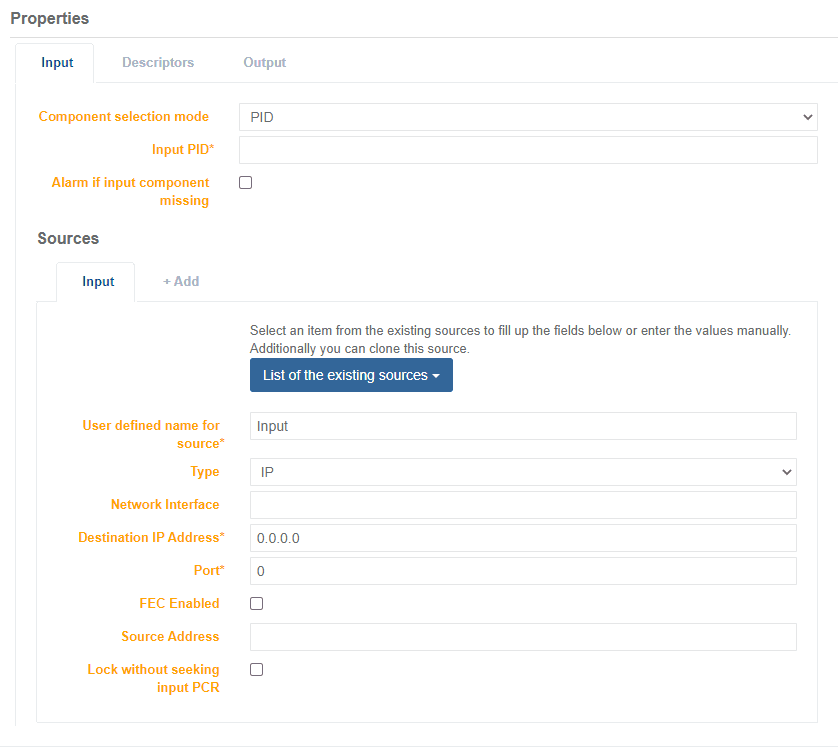Image resolution: width=838 pixels, height=753 pixels.
Task: Toggle Lock without seeking input PCR
Action: tap(256, 669)
